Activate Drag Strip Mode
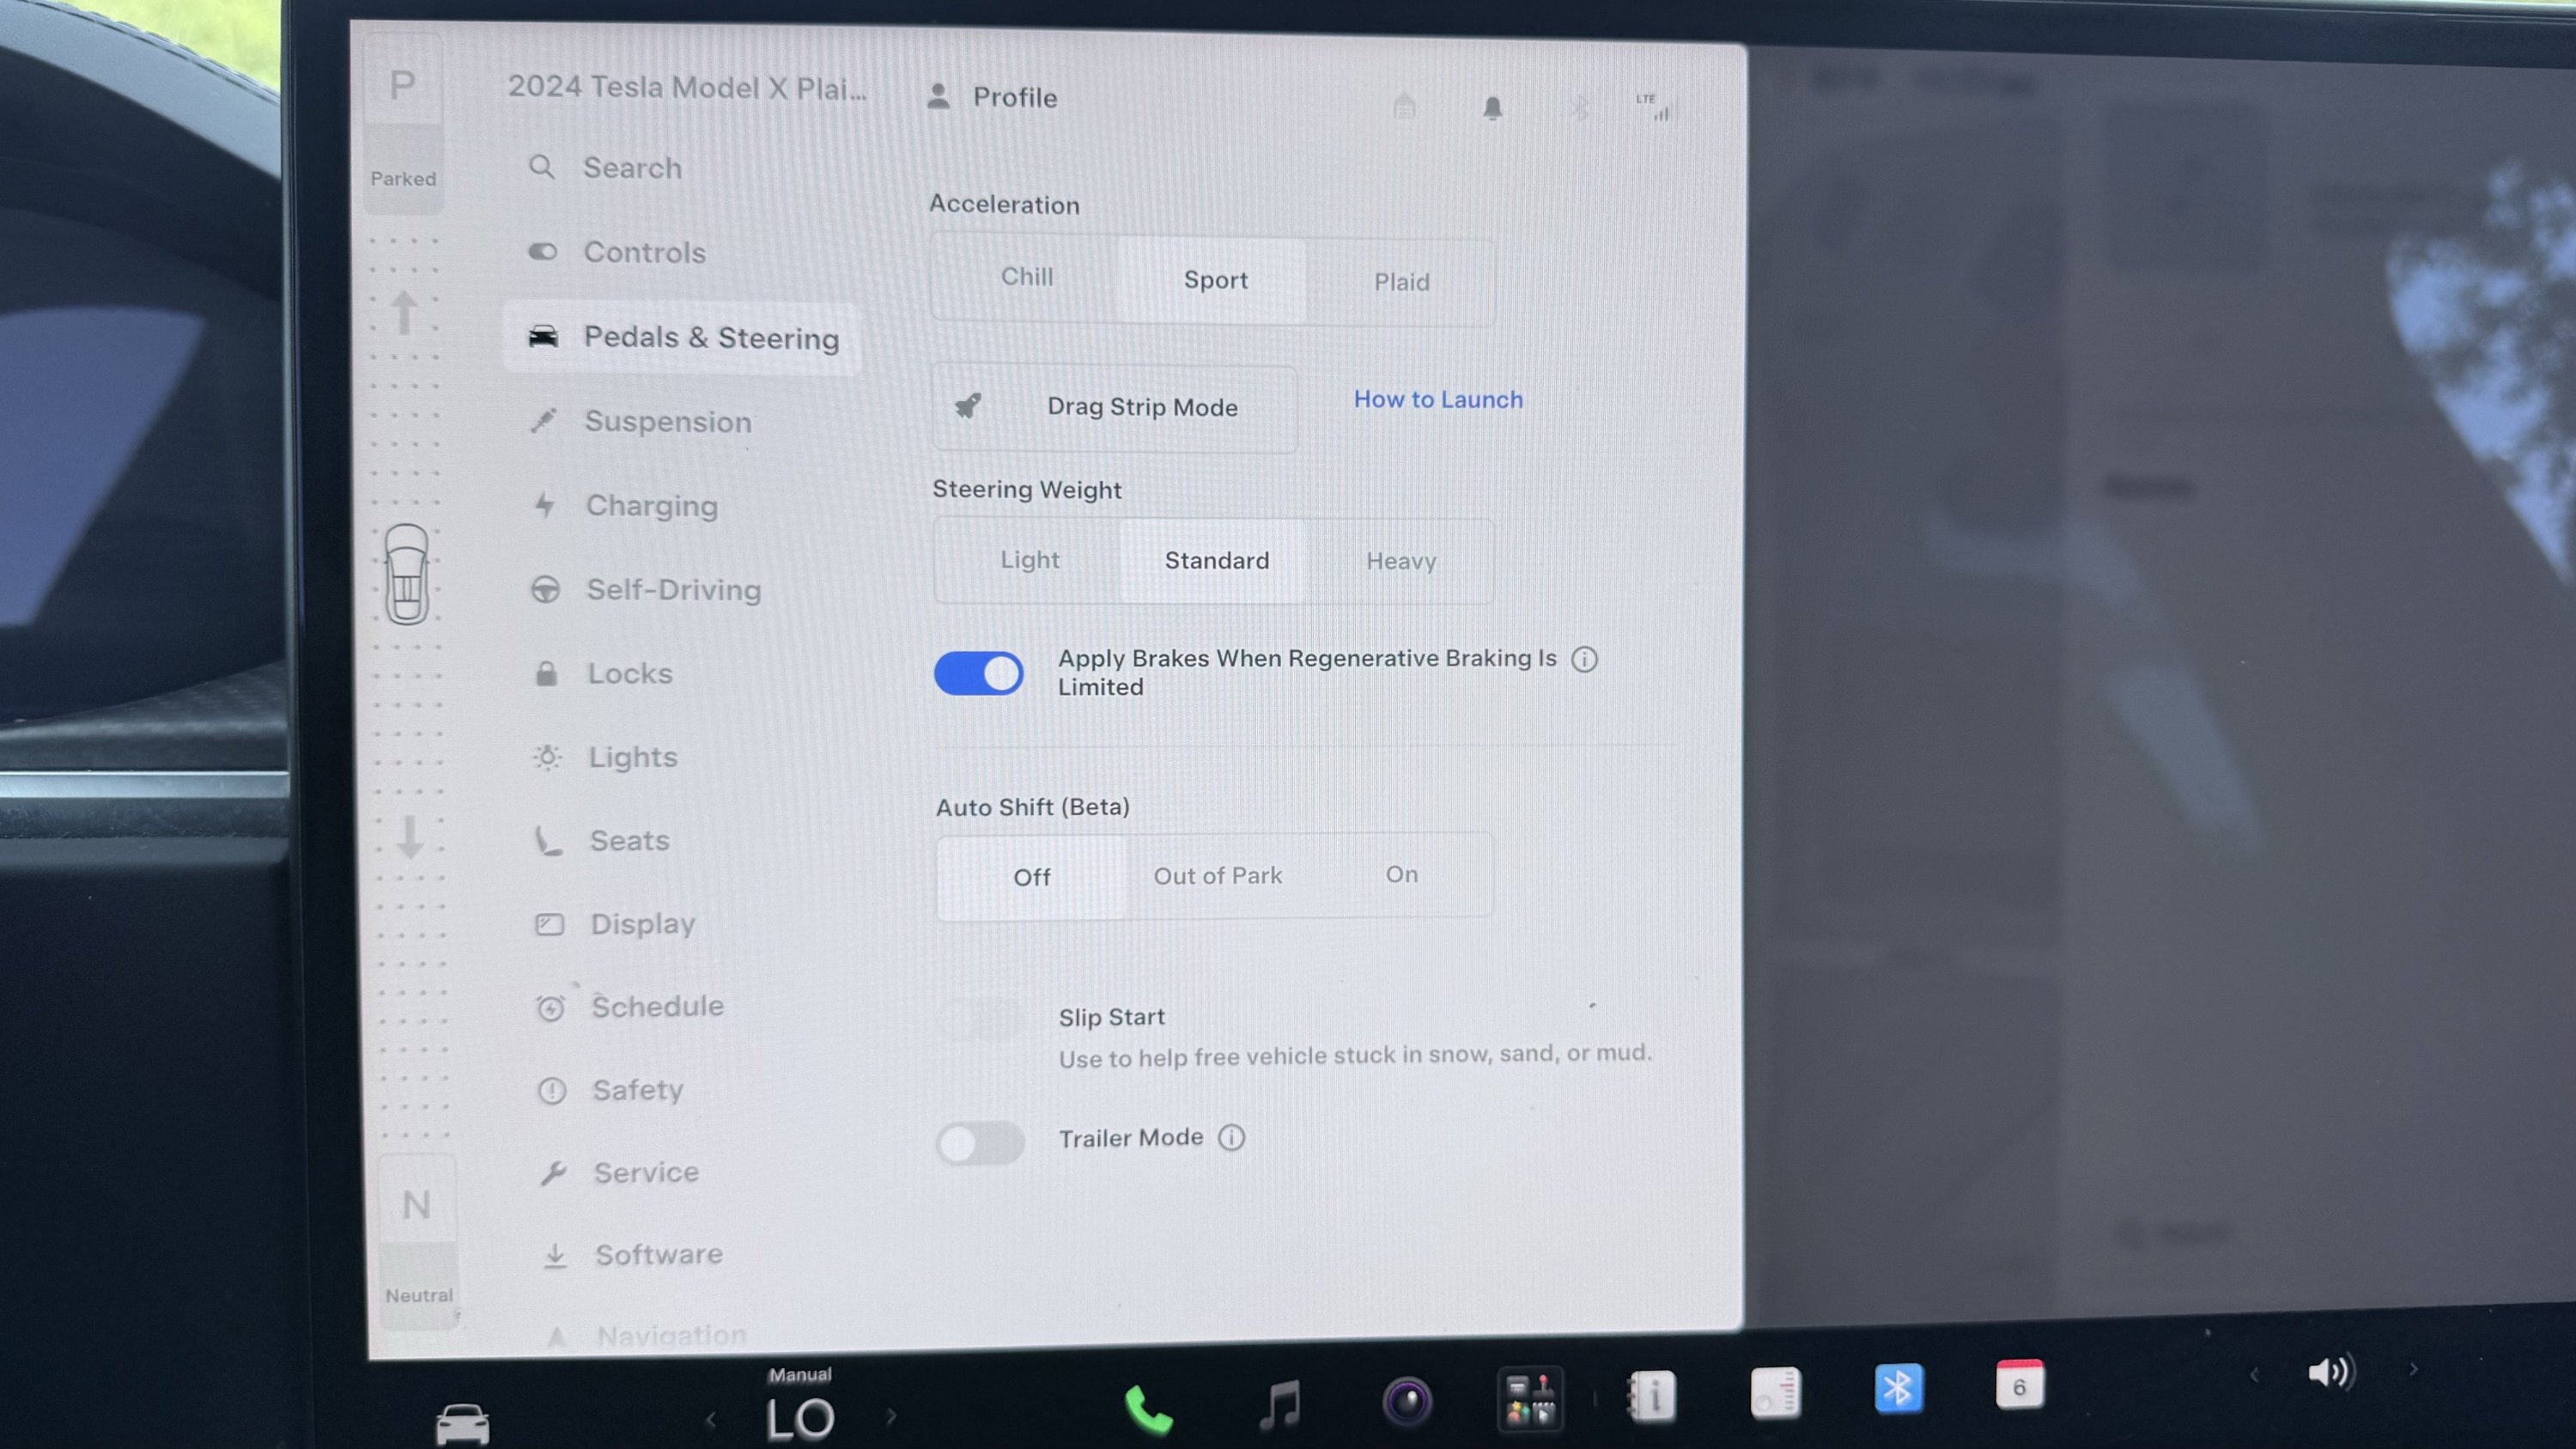Viewport: 2576px width, 1449px height. (1115, 407)
